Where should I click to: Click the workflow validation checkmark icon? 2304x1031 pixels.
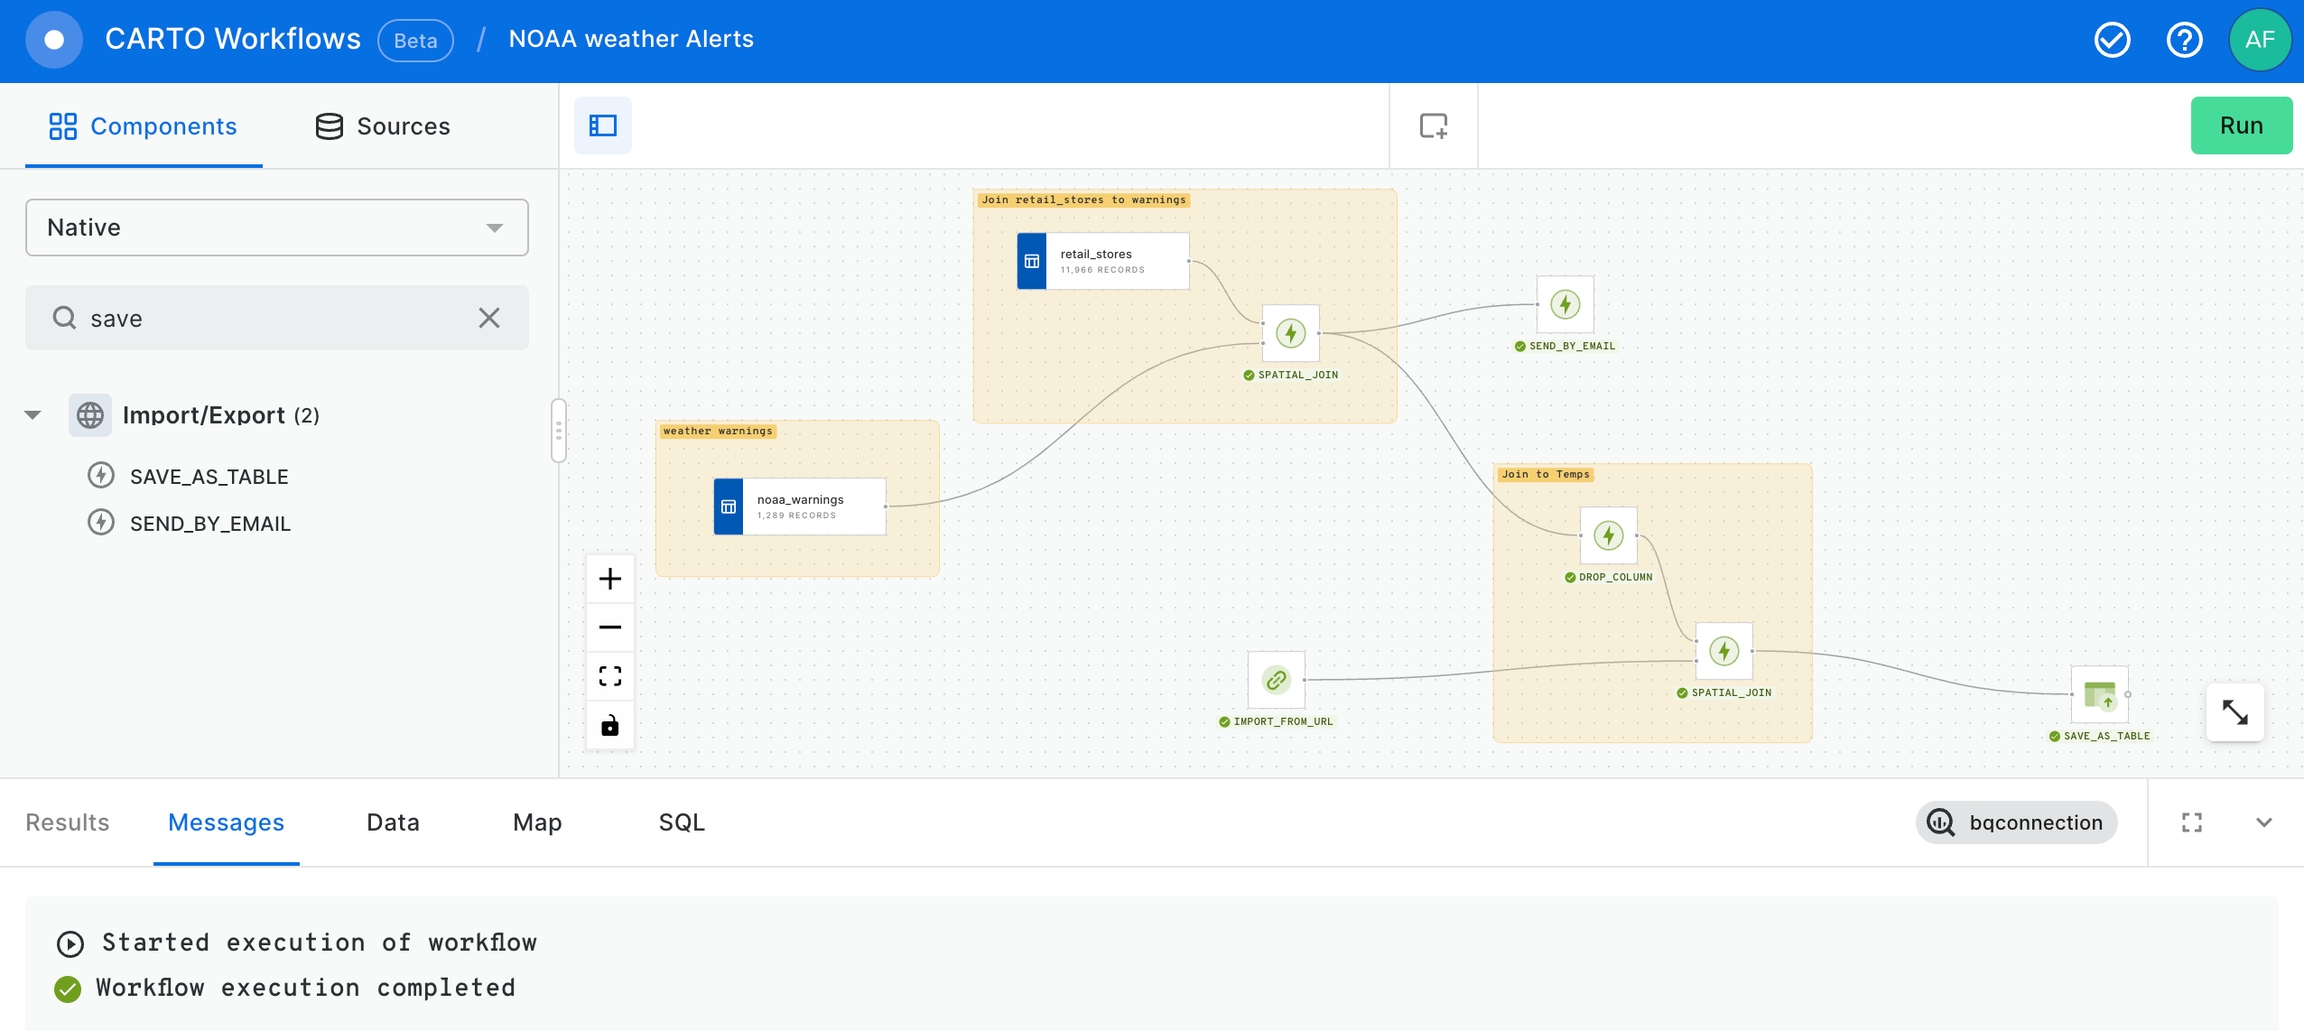click(x=2112, y=40)
